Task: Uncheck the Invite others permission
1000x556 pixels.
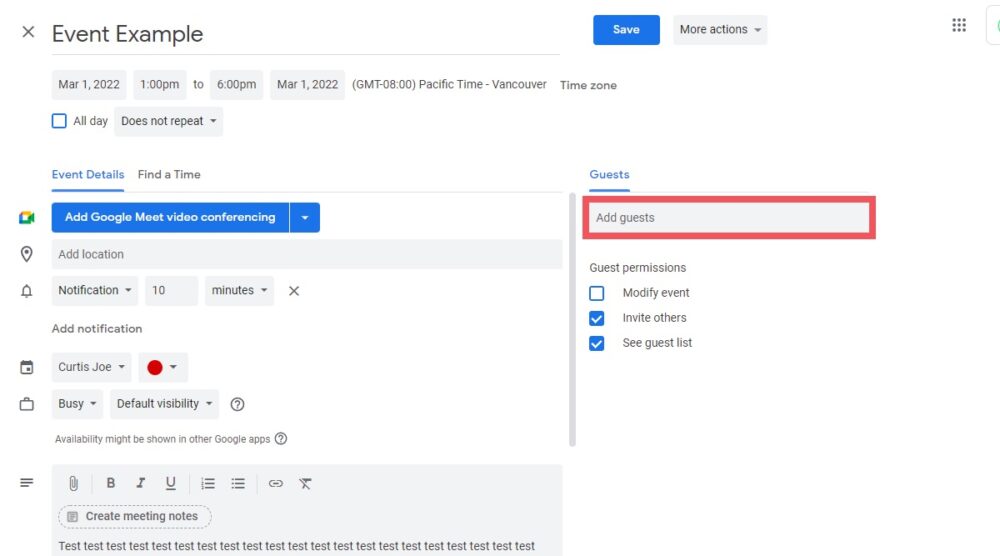Action: click(596, 318)
